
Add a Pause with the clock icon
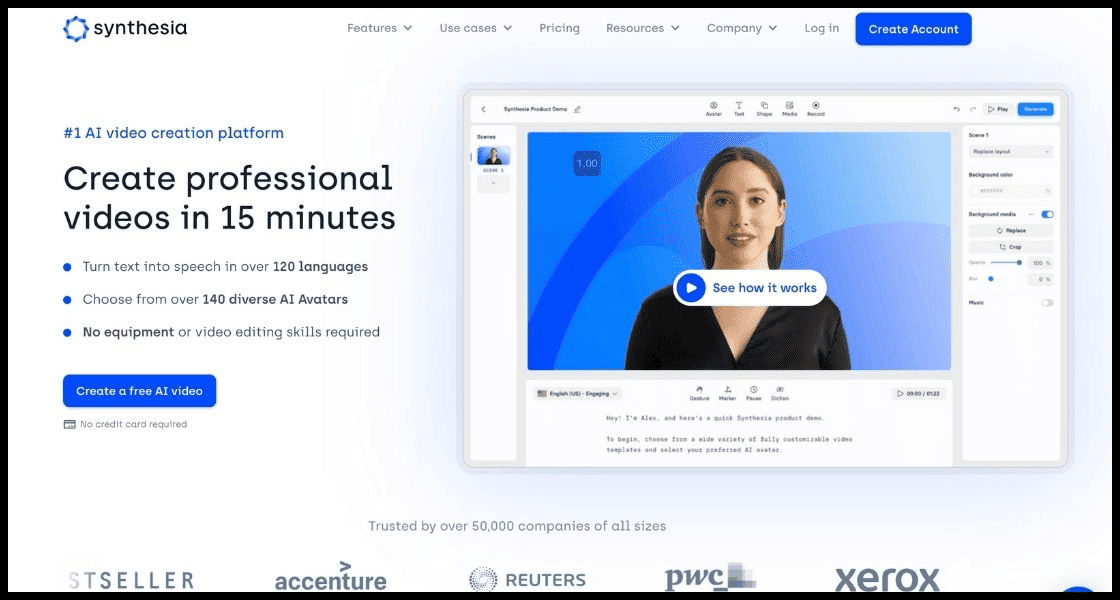753,390
